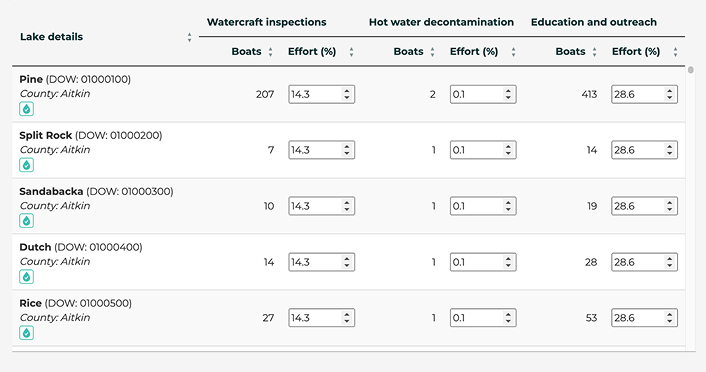Focus Rice education and outreach effort field
This screenshot has height=372, width=706.
pyautogui.click(x=644, y=318)
